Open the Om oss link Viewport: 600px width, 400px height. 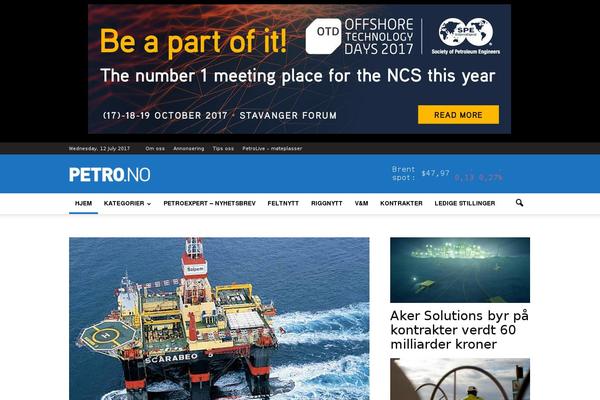[155, 149]
